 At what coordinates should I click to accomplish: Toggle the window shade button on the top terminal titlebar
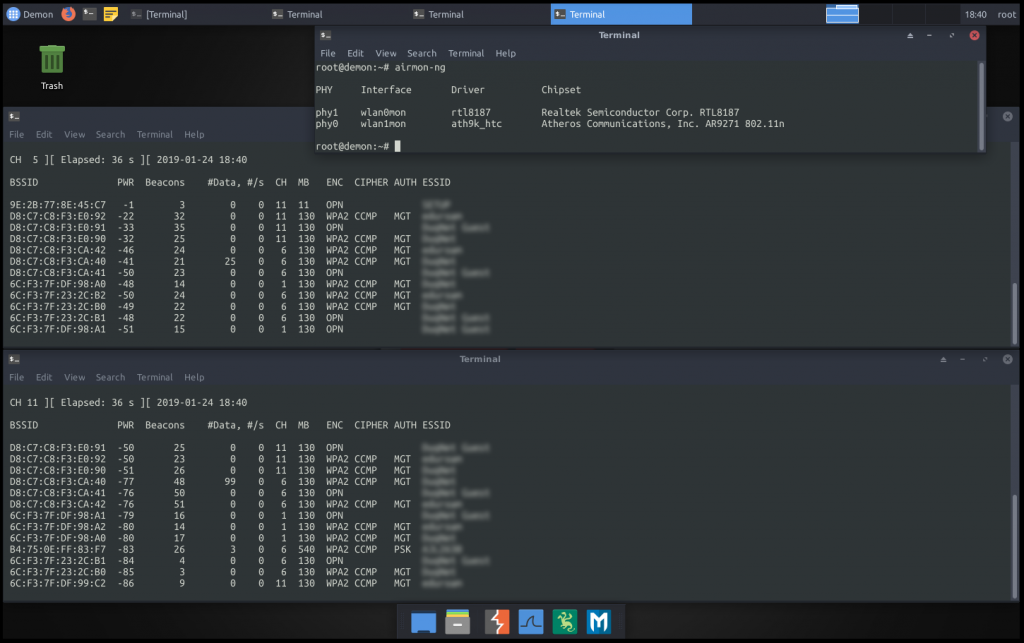(x=908, y=35)
